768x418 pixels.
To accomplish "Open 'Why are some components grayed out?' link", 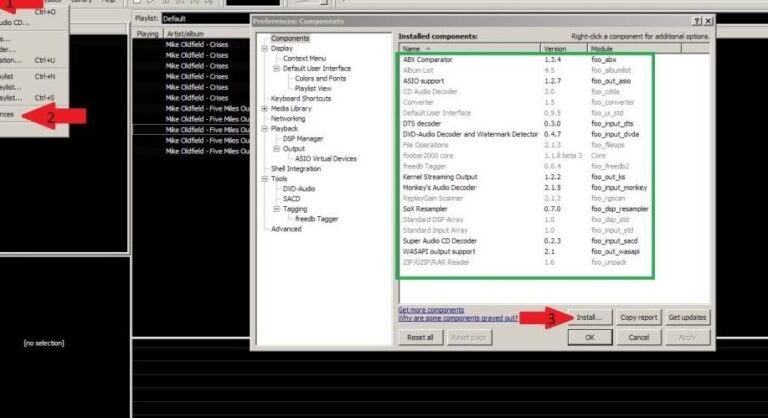I will pos(457,319).
